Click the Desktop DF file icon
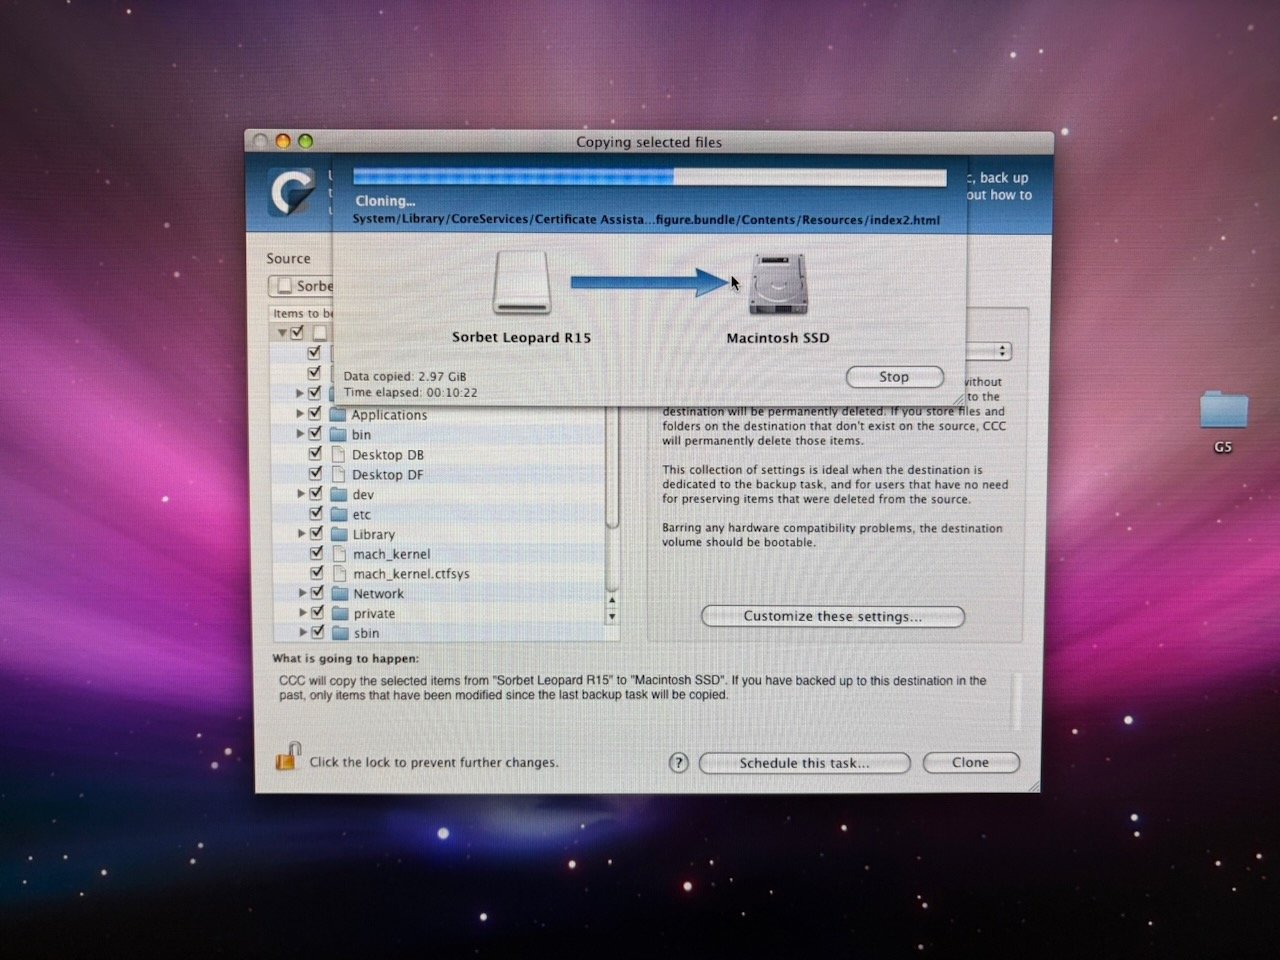Screen dimensions: 1280x960 (338, 474)
